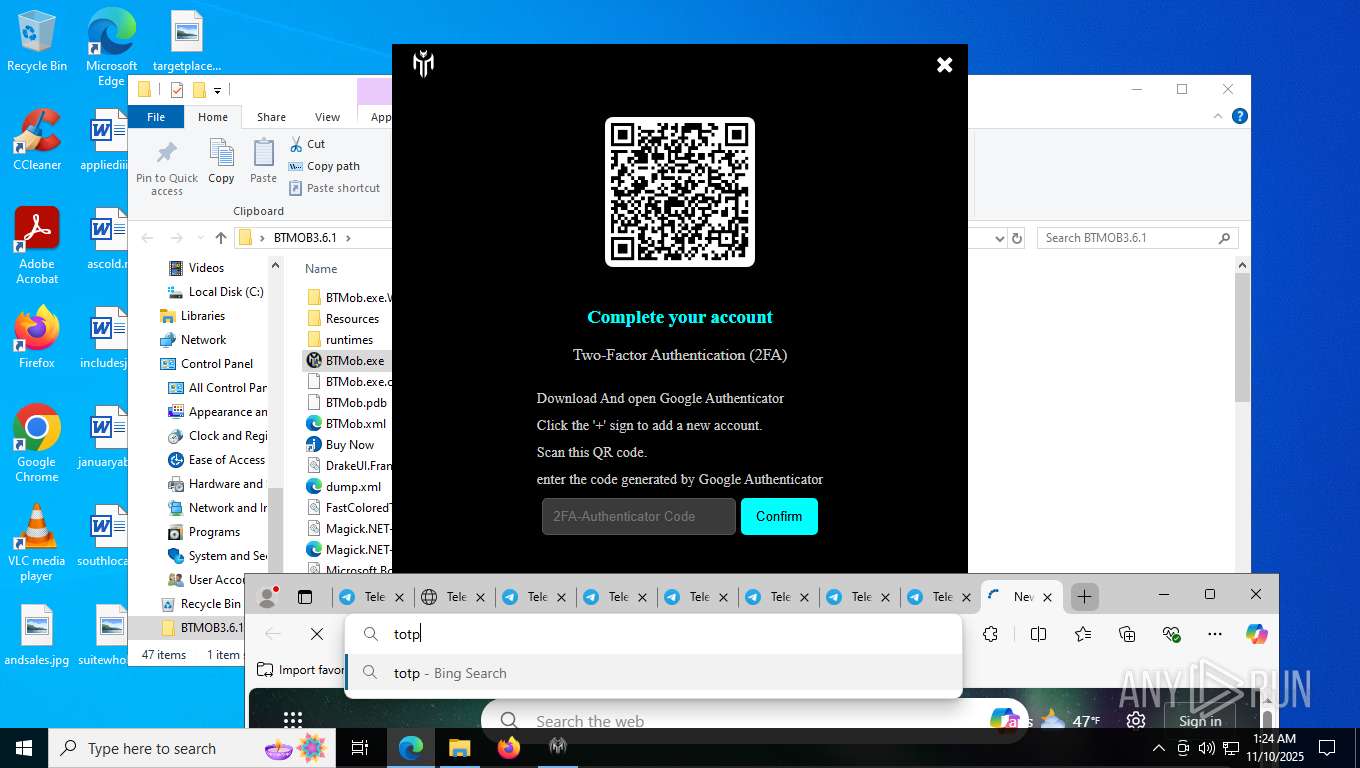Click the cyan Confirm button
1360x768 pixels.
click(779, 516)
